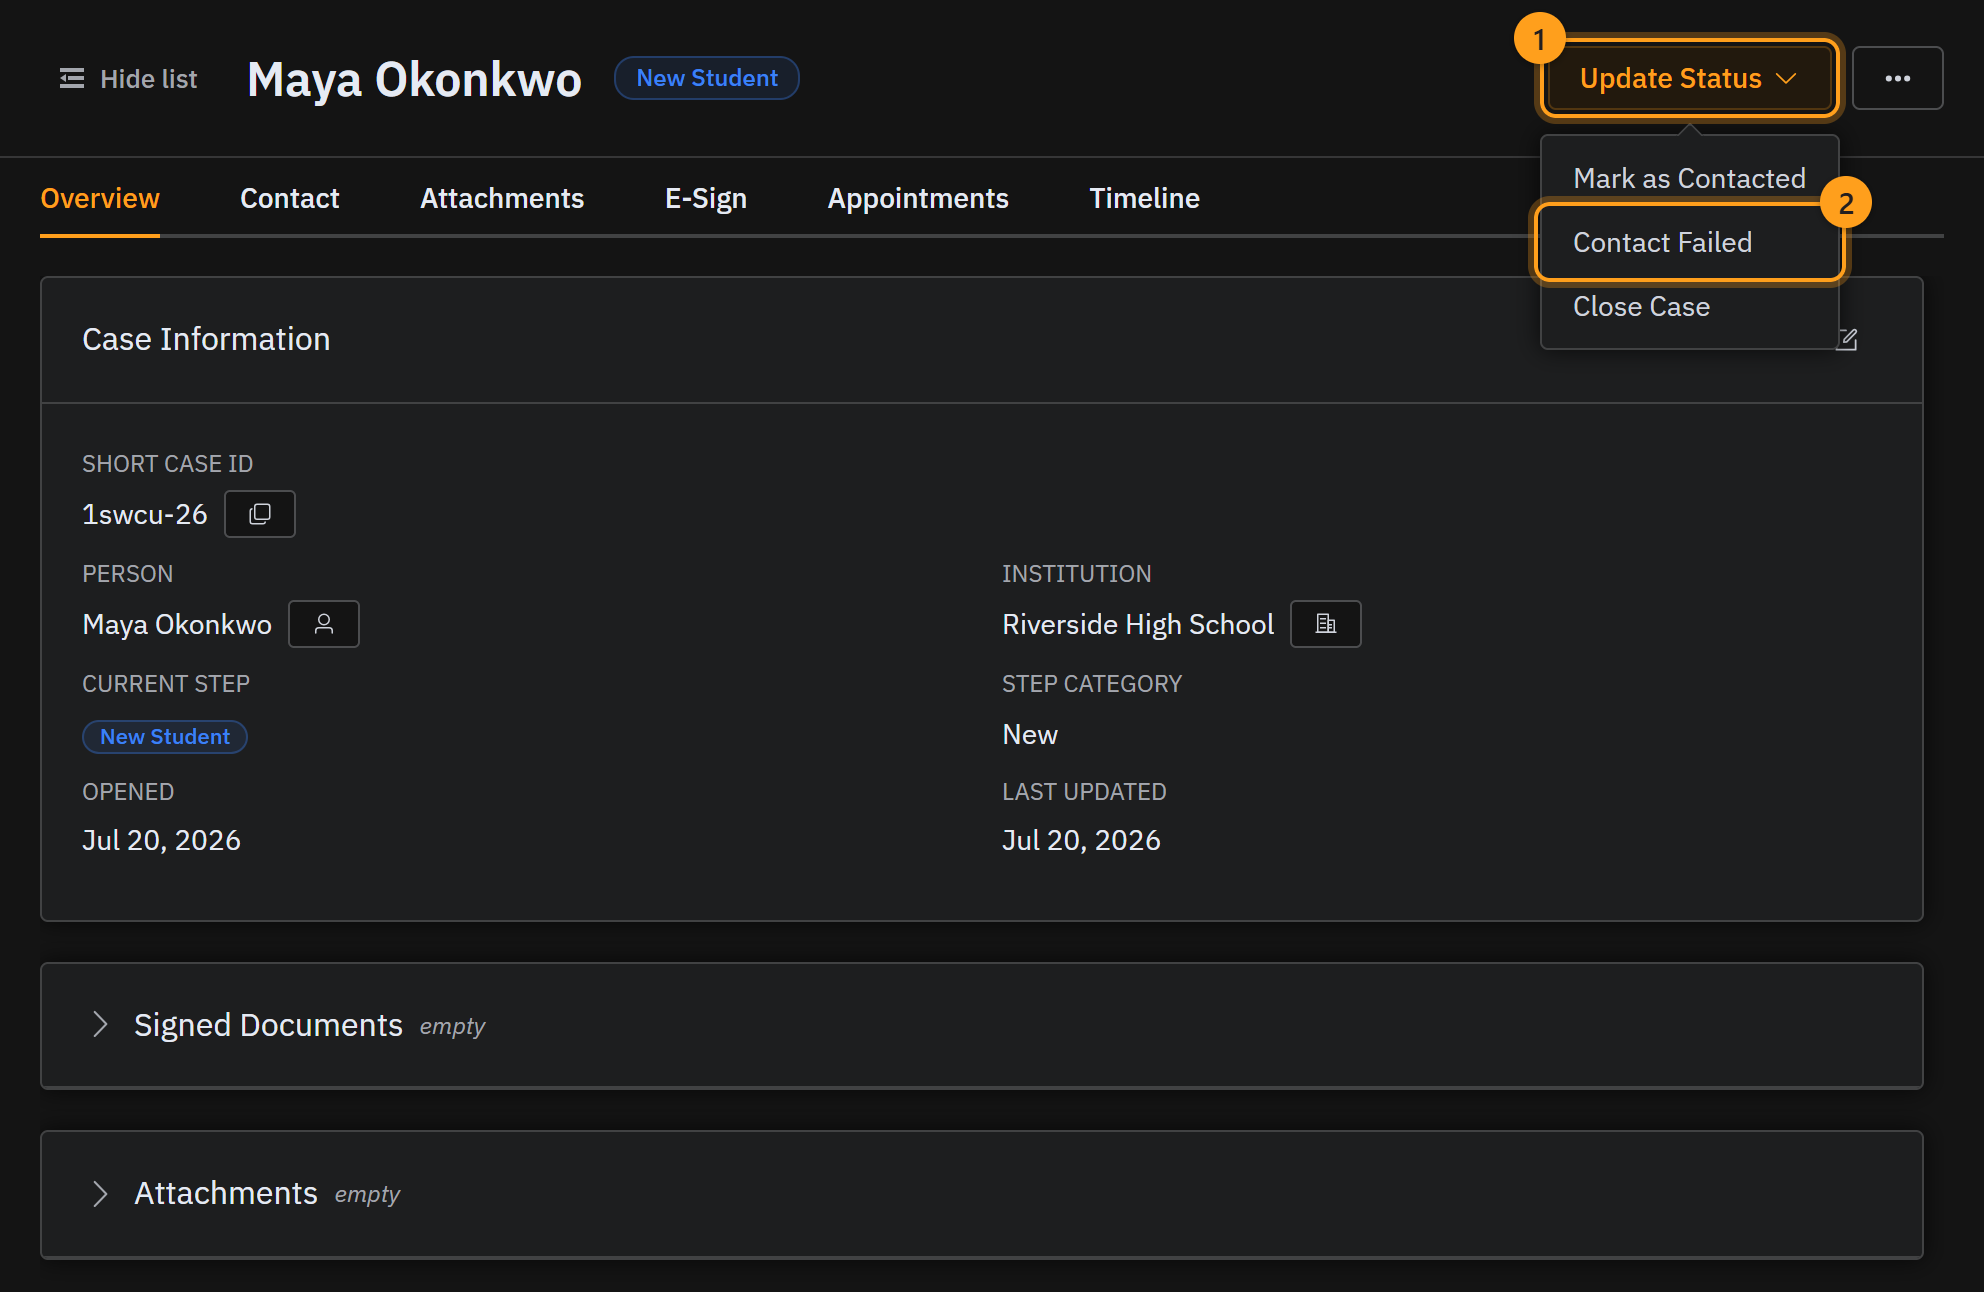Viewport: 1984px width, 1292px height.
Task: Copy the short case ID 1swcu-26
Action: pos(260,514)
